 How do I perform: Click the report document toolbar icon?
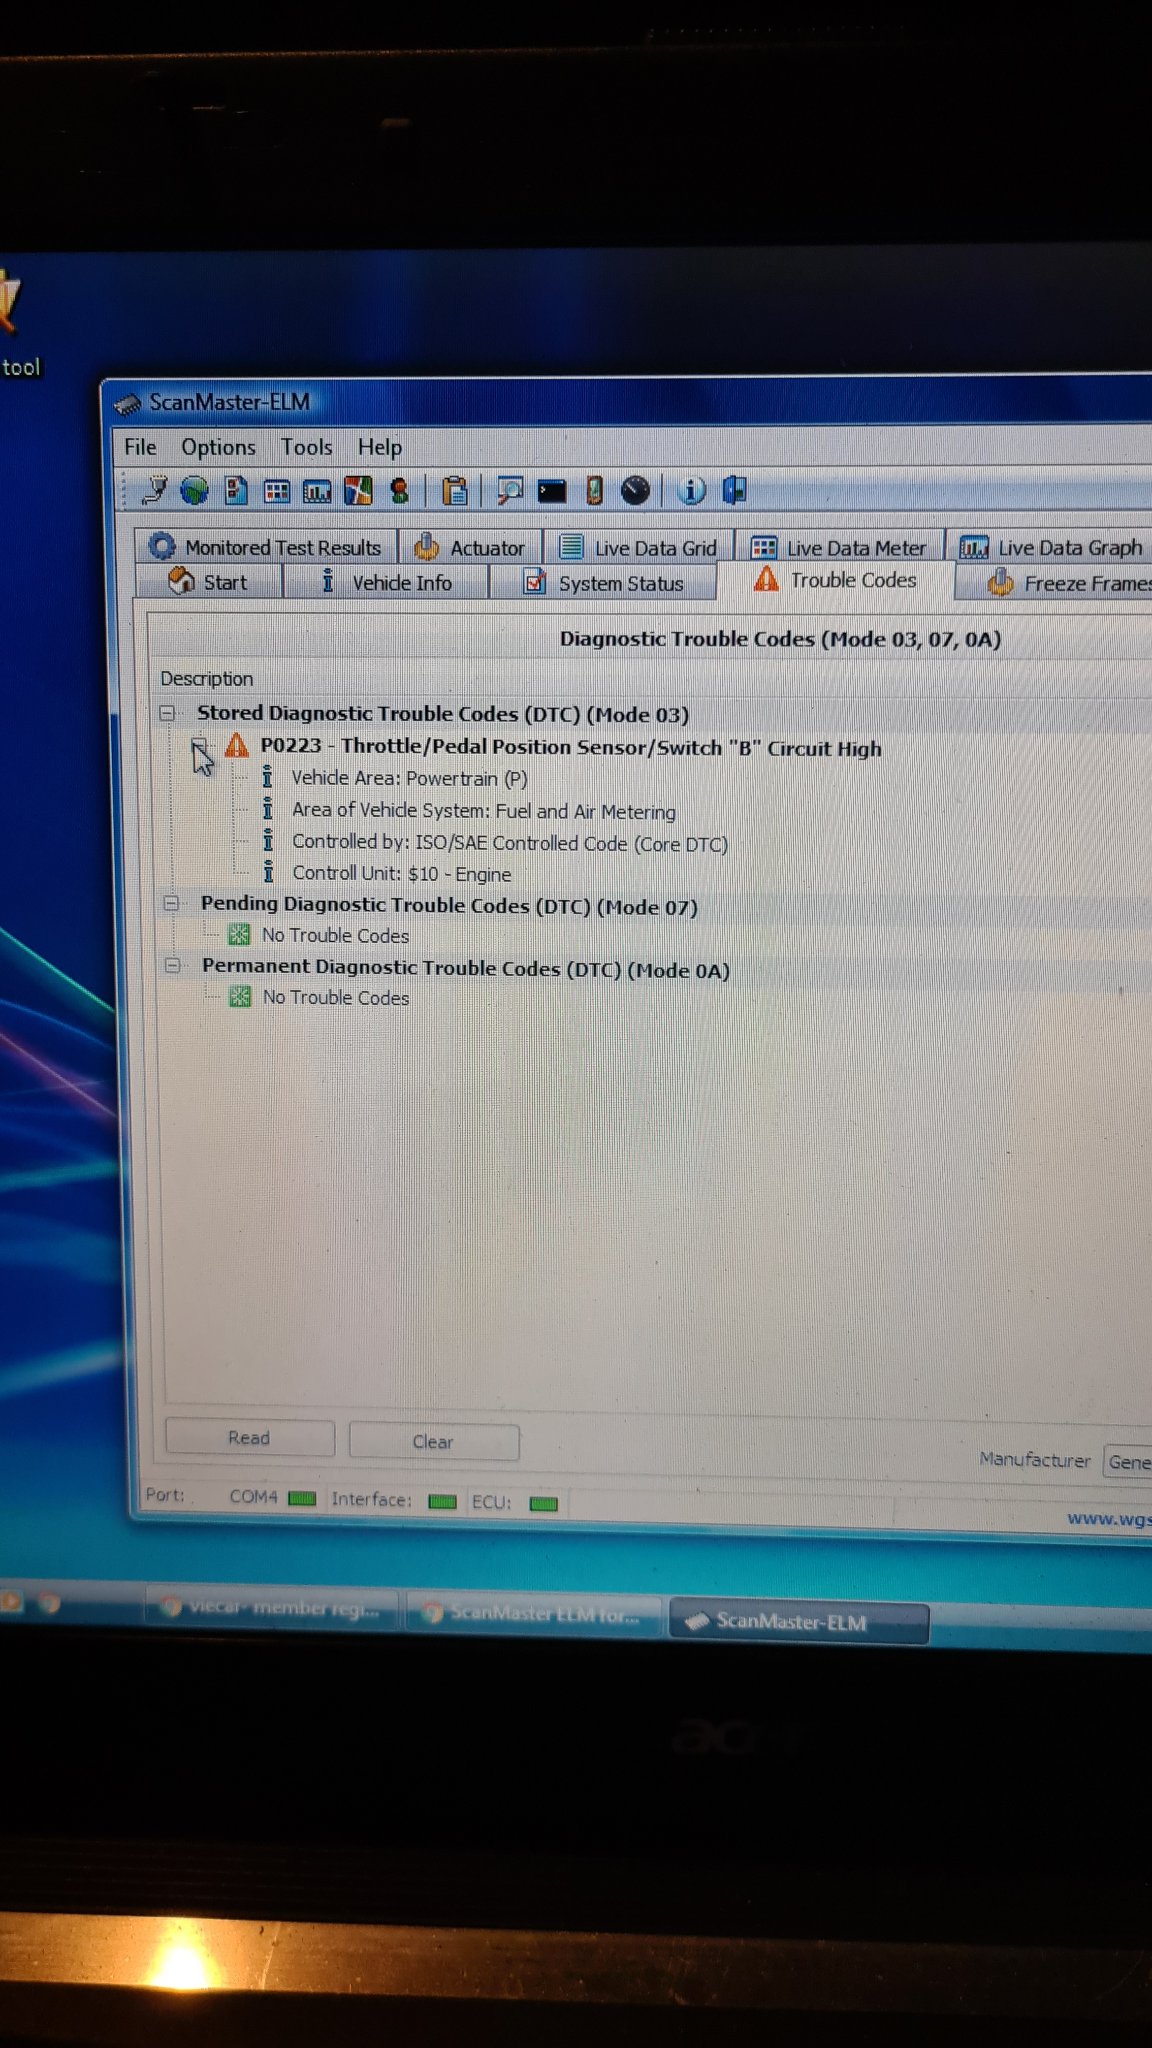pos(236,490)
